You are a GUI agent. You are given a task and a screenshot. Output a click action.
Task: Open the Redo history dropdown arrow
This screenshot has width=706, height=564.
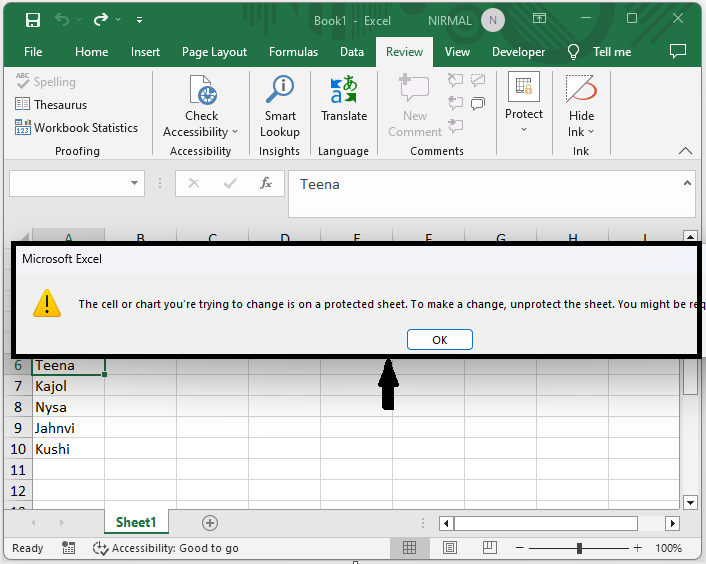[x=118, y=20]
